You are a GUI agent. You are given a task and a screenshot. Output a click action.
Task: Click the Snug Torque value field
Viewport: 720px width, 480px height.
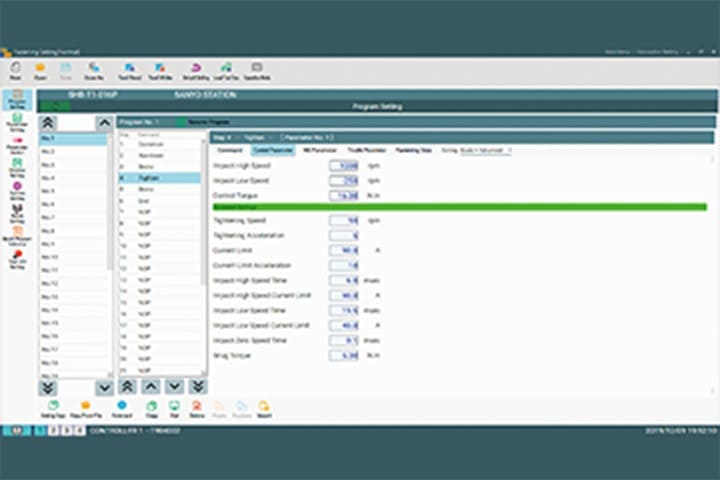(345, 355)
